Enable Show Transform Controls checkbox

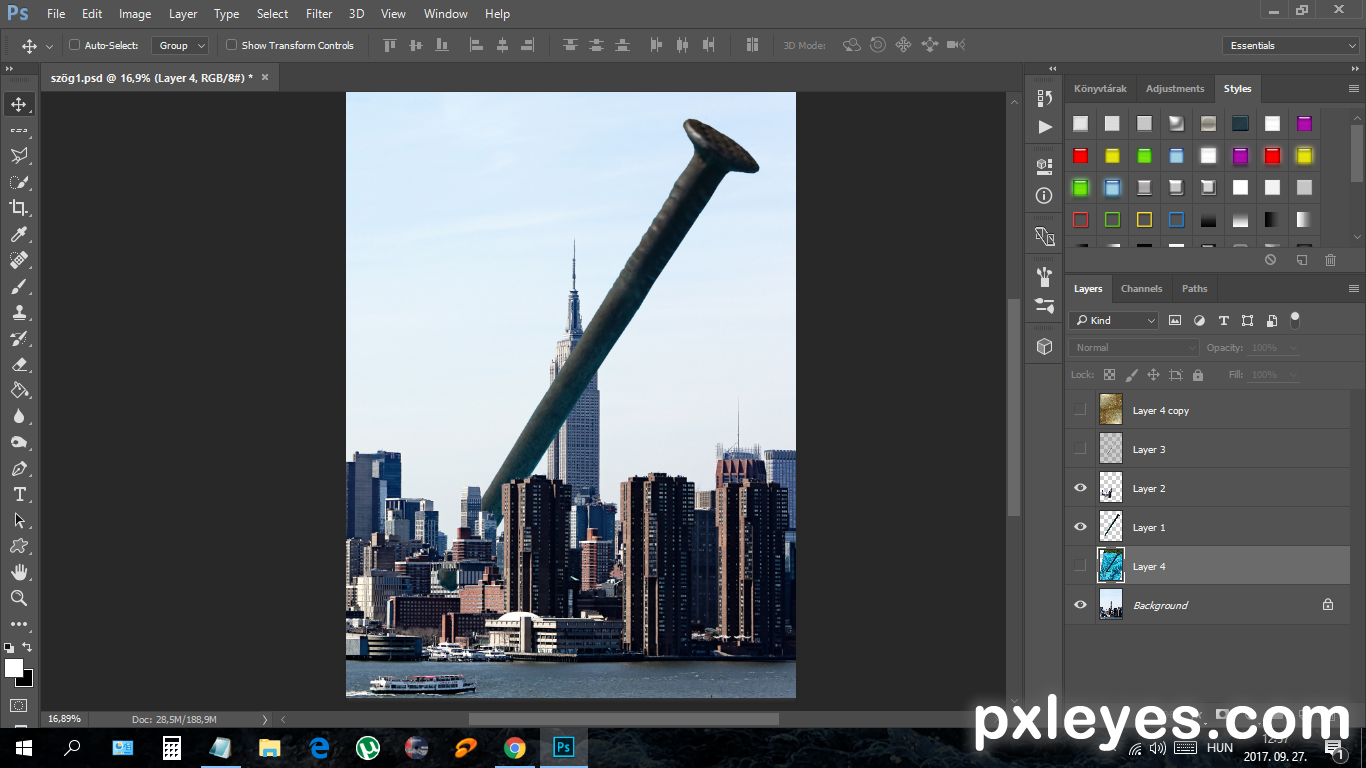(231, 45)
